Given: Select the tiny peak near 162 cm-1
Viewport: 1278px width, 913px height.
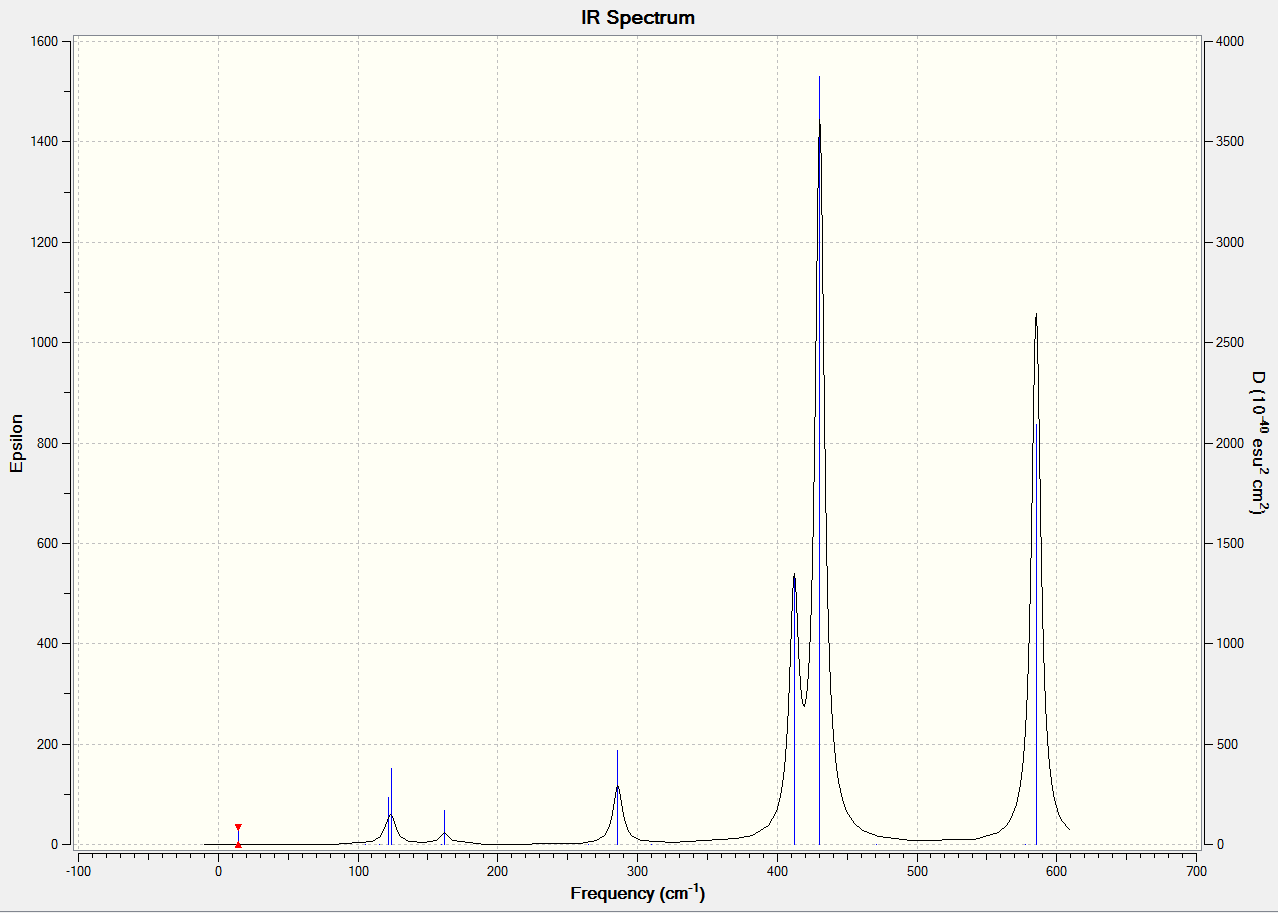Looking at the screenshot, I should (x=444, y=832).
